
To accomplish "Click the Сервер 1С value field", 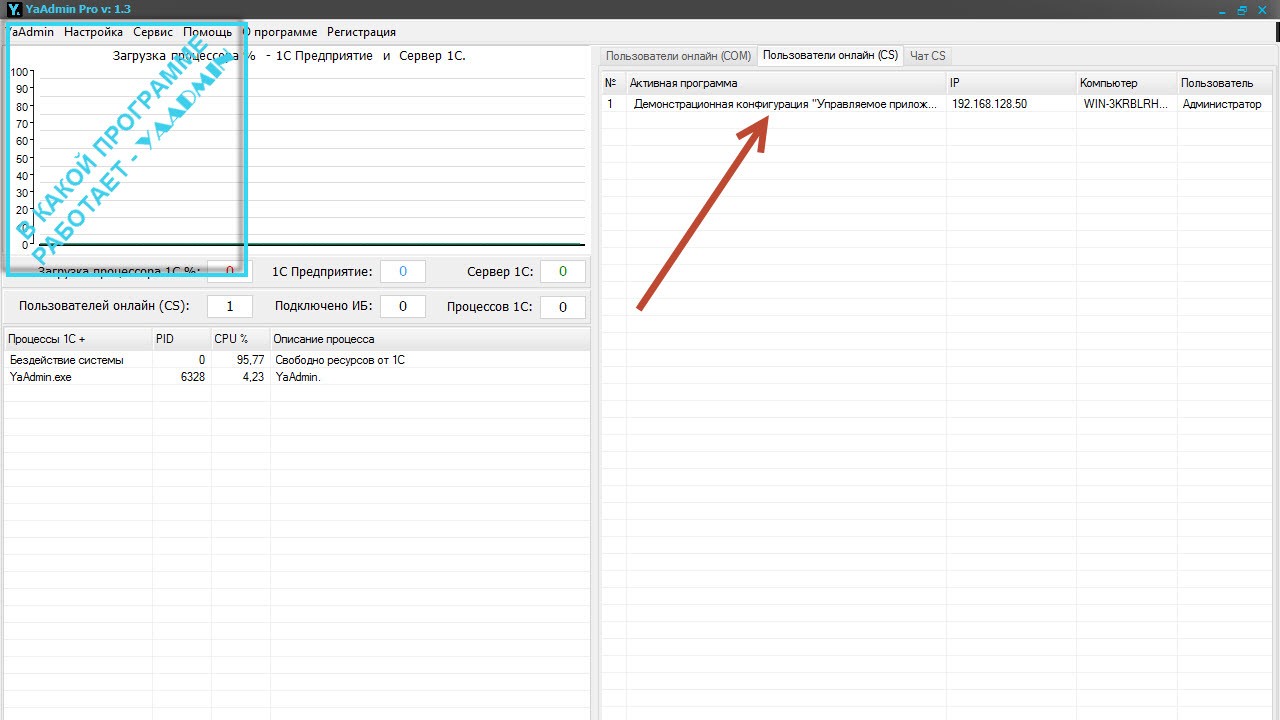I will [562, 272].
